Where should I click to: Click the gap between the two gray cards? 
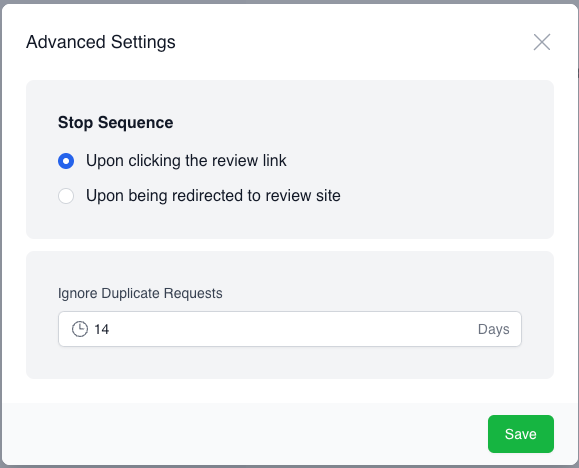290,245
